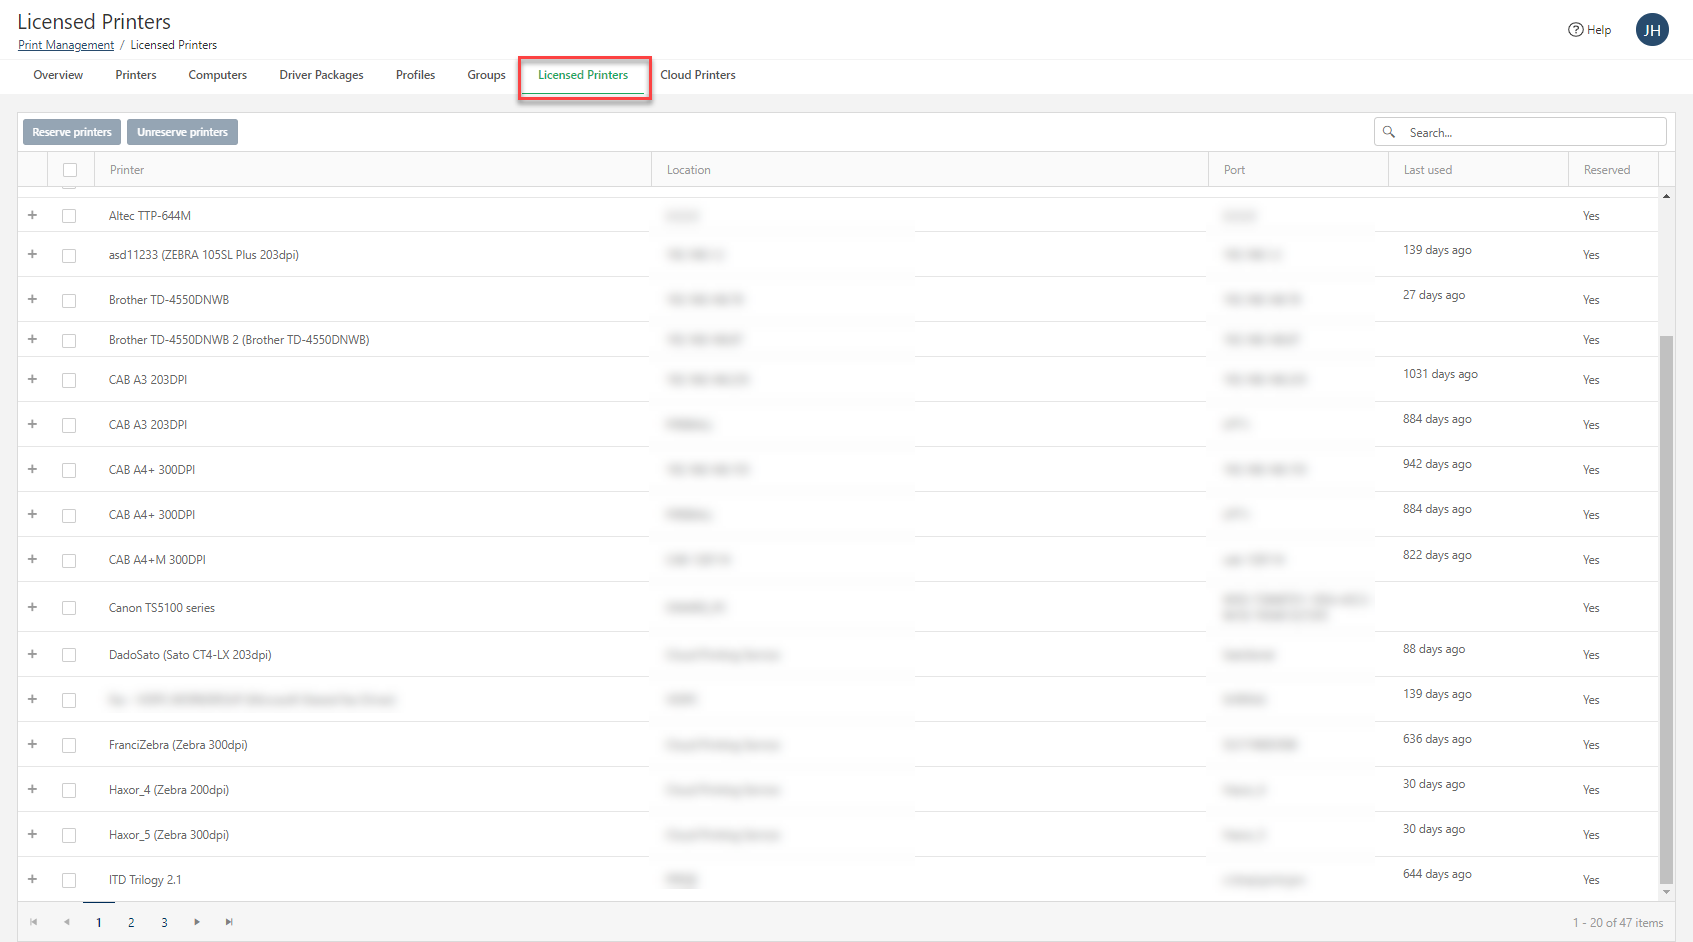Focus the Search input field
Screen dimensions: 1693x942
pos(1532,132)
